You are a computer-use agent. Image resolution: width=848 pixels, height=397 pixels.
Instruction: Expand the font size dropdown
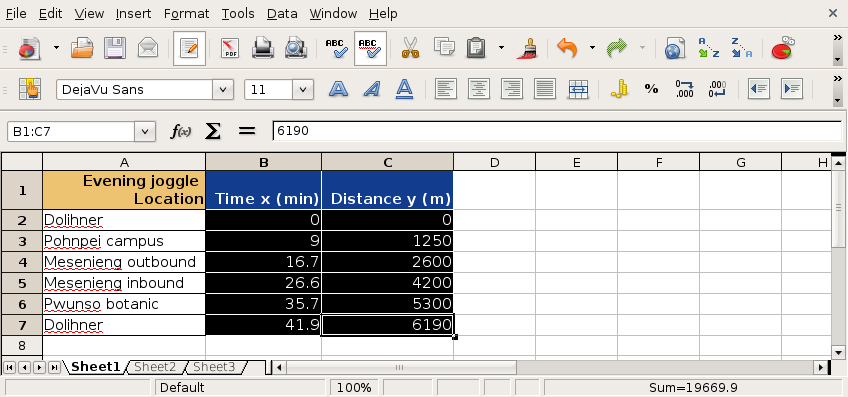[x=303, y=89]
